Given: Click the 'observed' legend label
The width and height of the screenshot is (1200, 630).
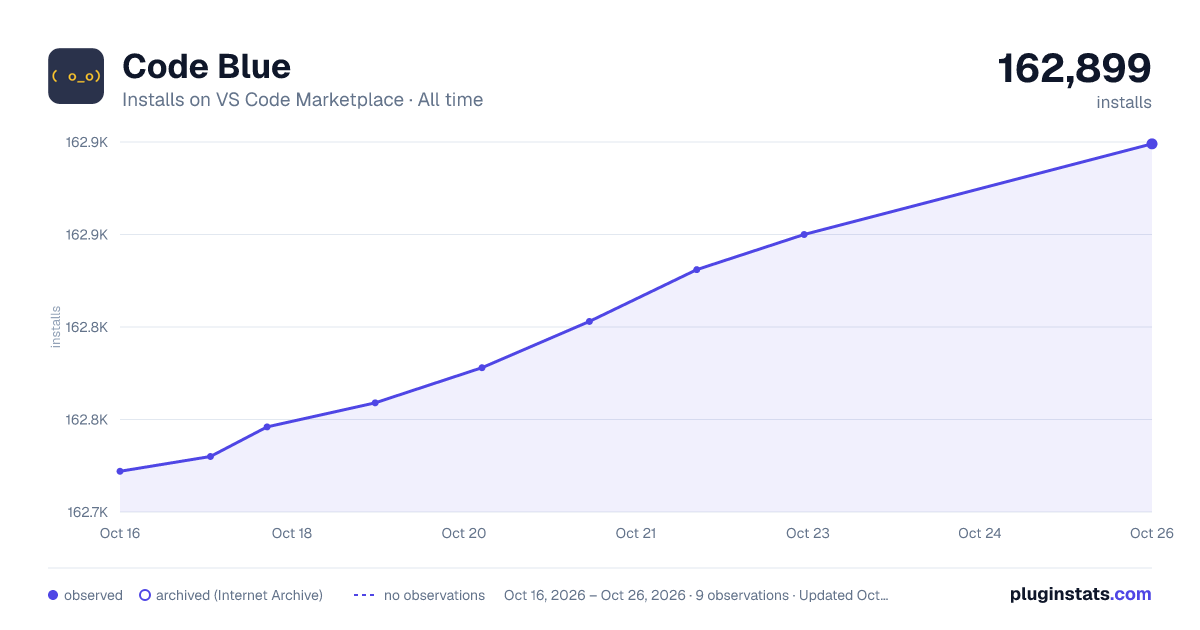Looking at the screenshot, I should tap(93, 595).
